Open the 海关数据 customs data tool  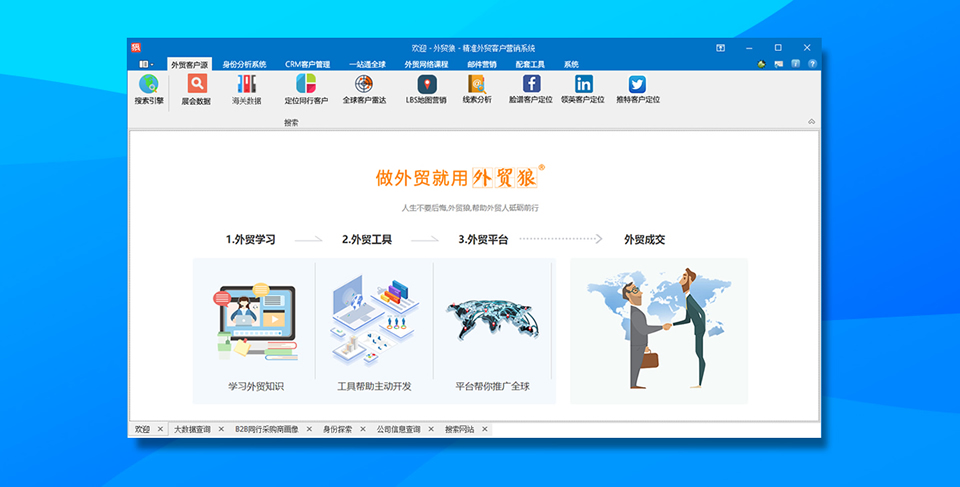[246, 89]
